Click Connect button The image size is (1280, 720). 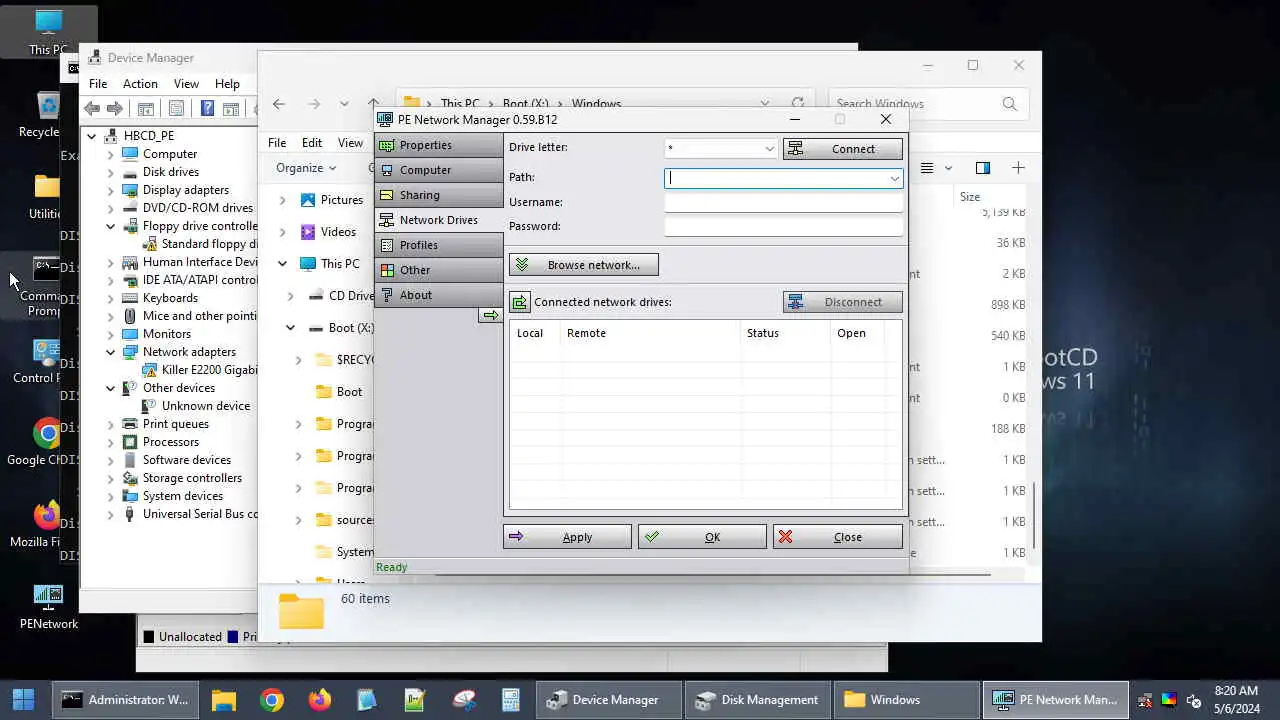(843, 149)
